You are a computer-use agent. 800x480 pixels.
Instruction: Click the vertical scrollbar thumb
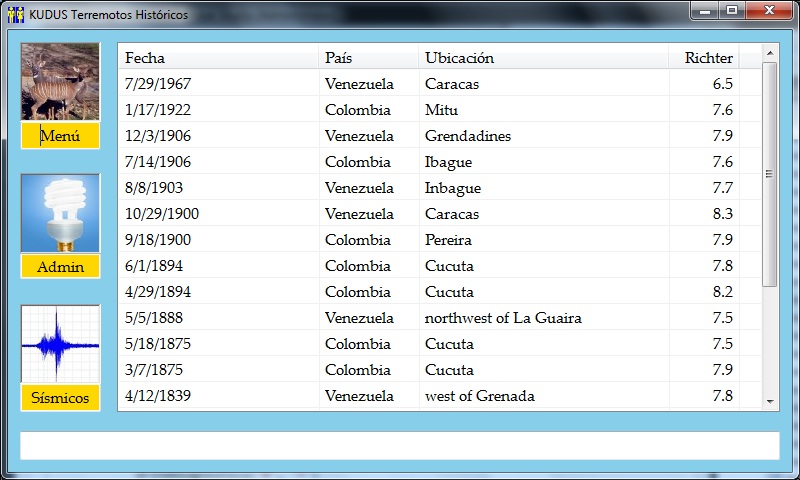coord(769,174)
